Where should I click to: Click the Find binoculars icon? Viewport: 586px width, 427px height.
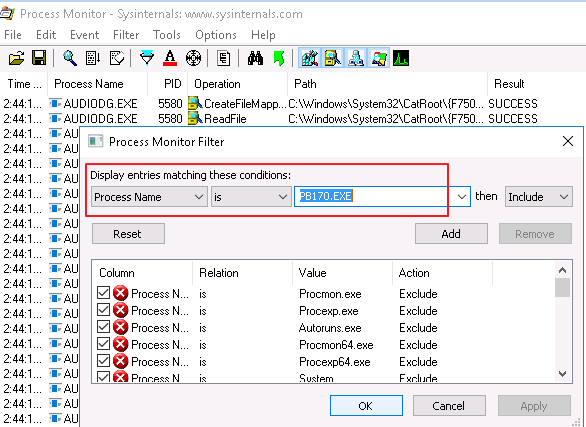tap(255, 58)
